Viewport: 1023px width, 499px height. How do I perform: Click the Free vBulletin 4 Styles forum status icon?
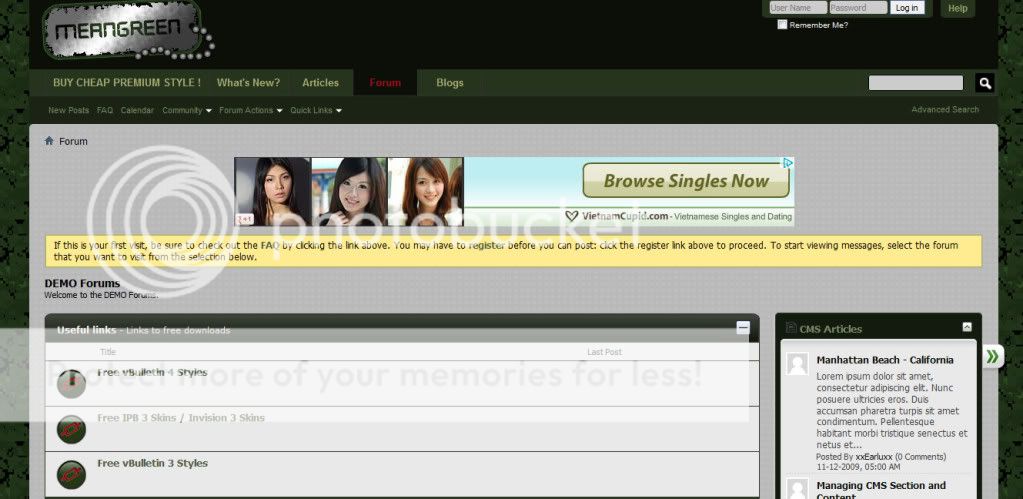(71, 383)
